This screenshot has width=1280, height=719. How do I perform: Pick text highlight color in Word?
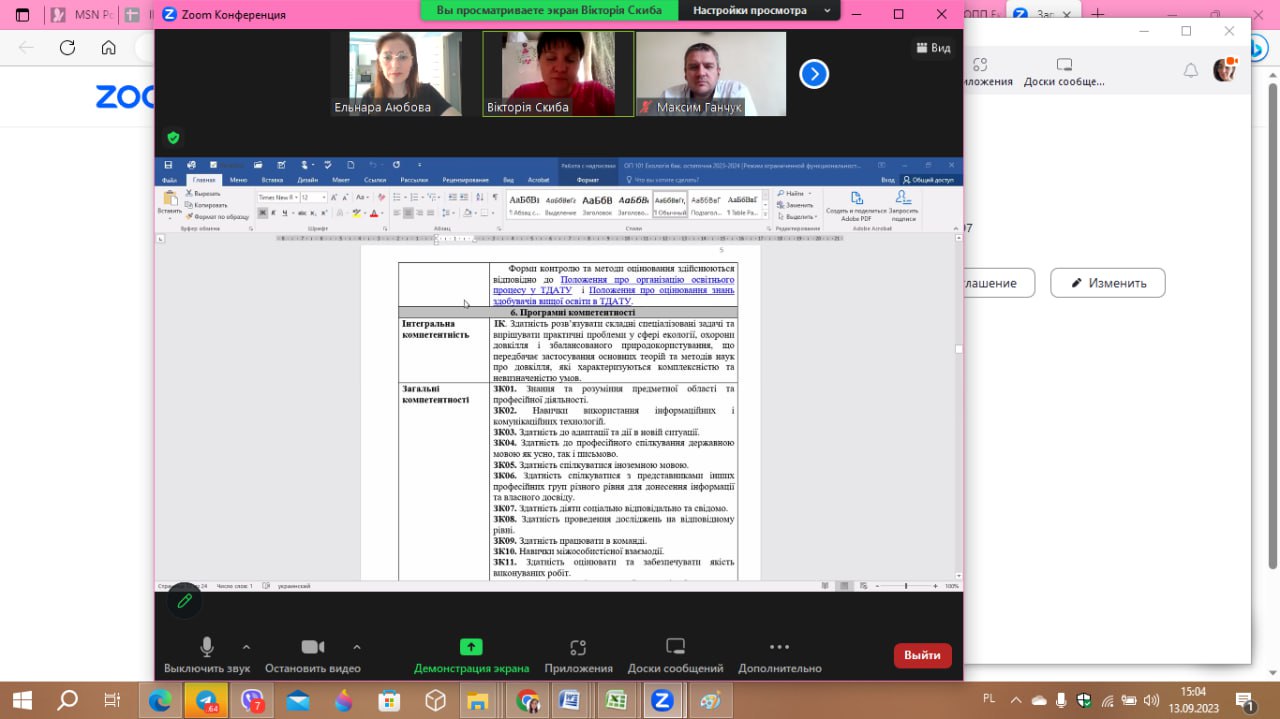point(355,213)
